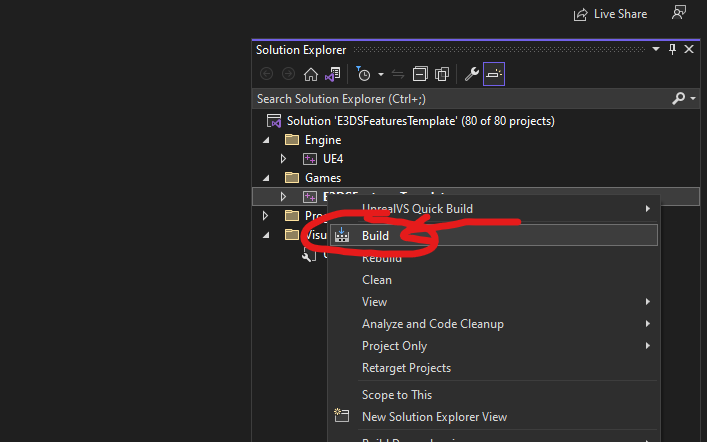The image size is (707, 442).
Task: Focus the Search Solution Explorer field
Action: (x=462, y=99)
